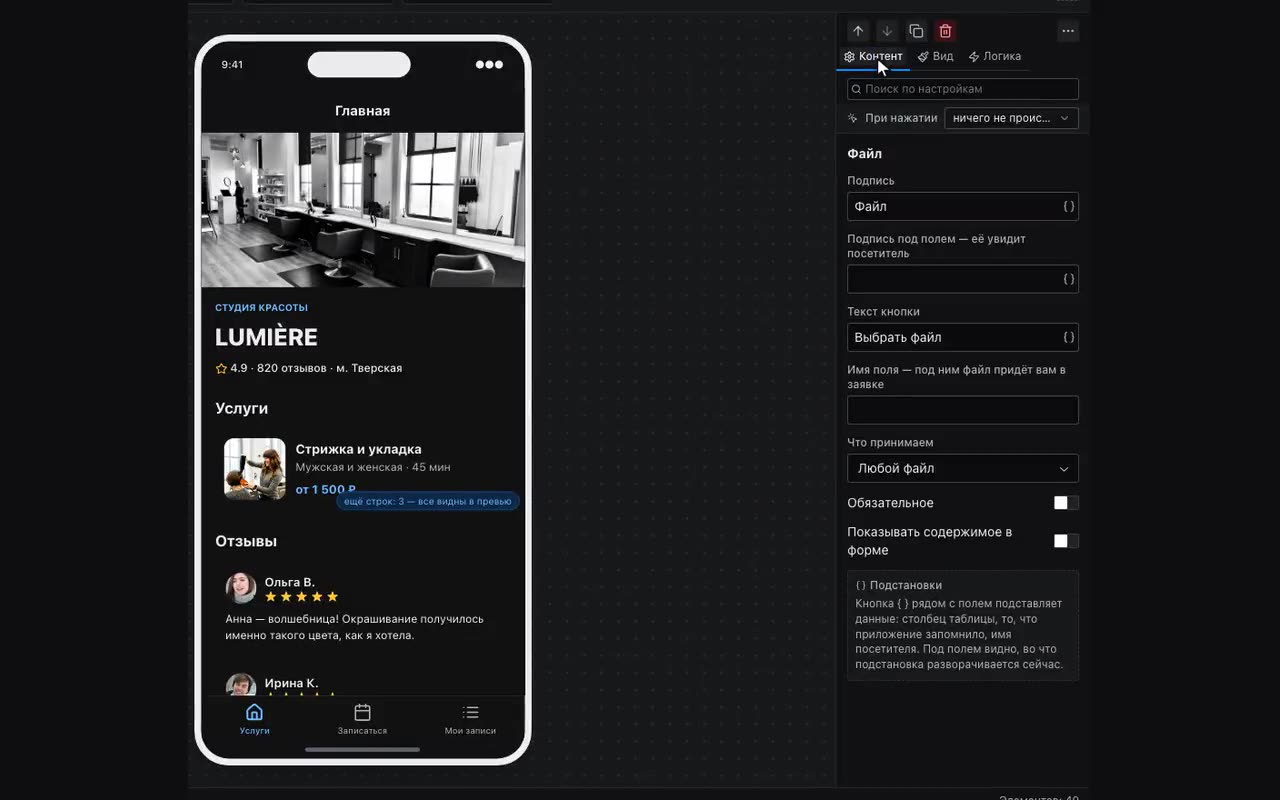Click the Файл section heading

coord(865,154)
